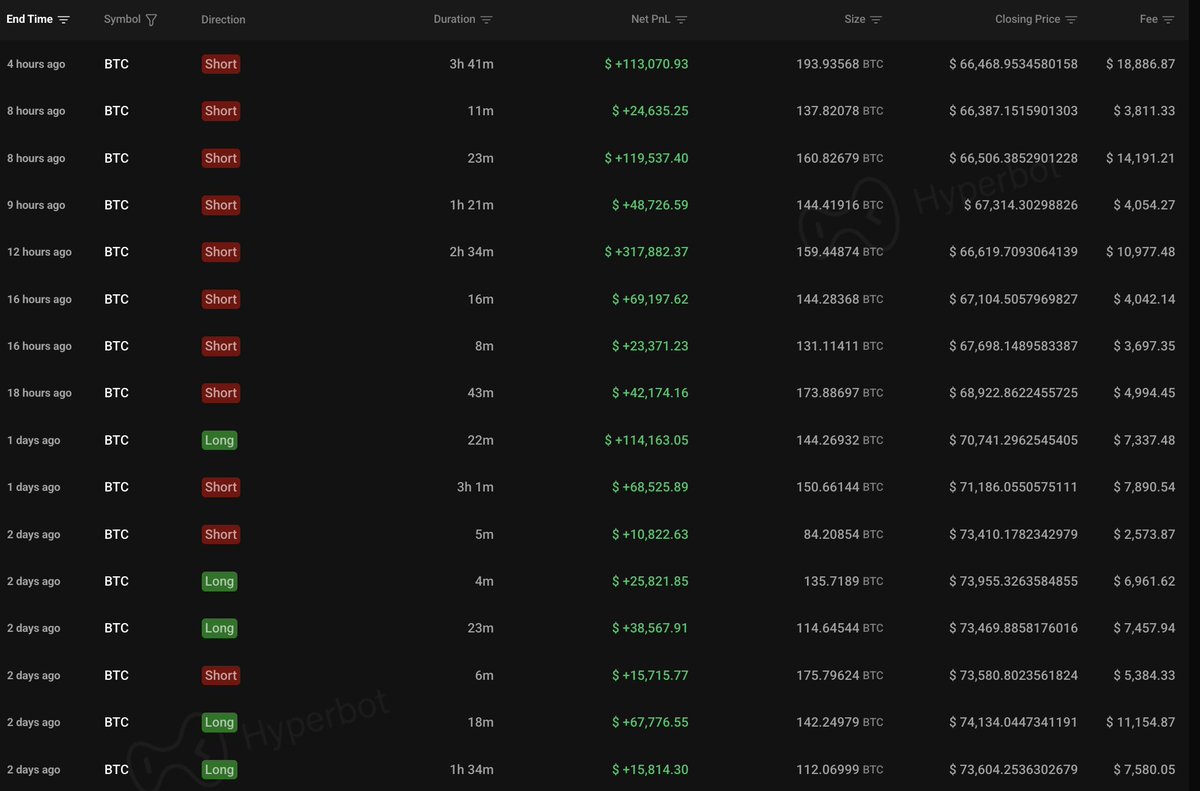The width and height of the screenshot is (1200, 791).
Task: Click fee value $ 11,154.87
Action: (x=1141, y=722)
